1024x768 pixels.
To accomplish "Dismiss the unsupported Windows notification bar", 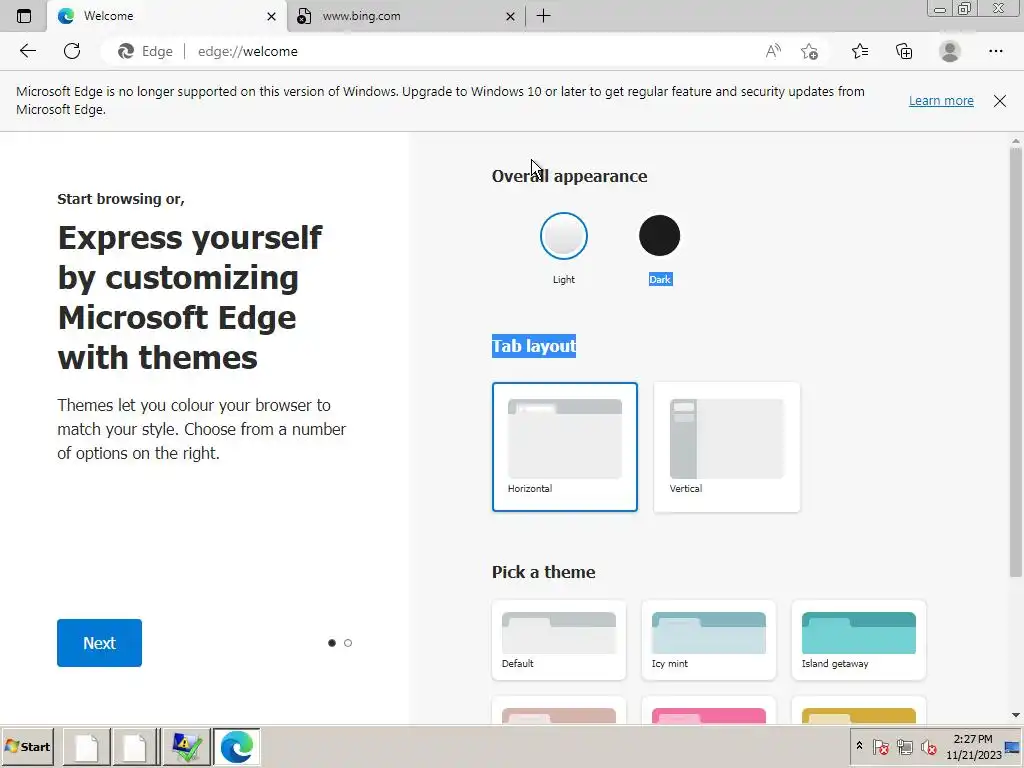I will coord(1000,101).
